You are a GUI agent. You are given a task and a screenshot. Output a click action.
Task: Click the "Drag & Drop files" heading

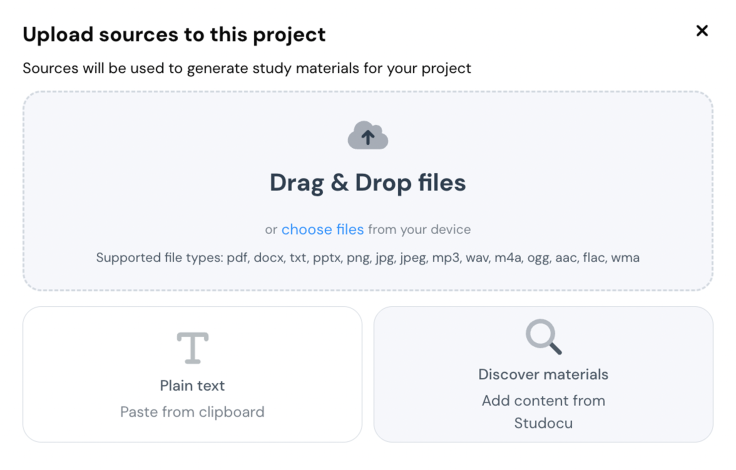click(x=367, y=183)
